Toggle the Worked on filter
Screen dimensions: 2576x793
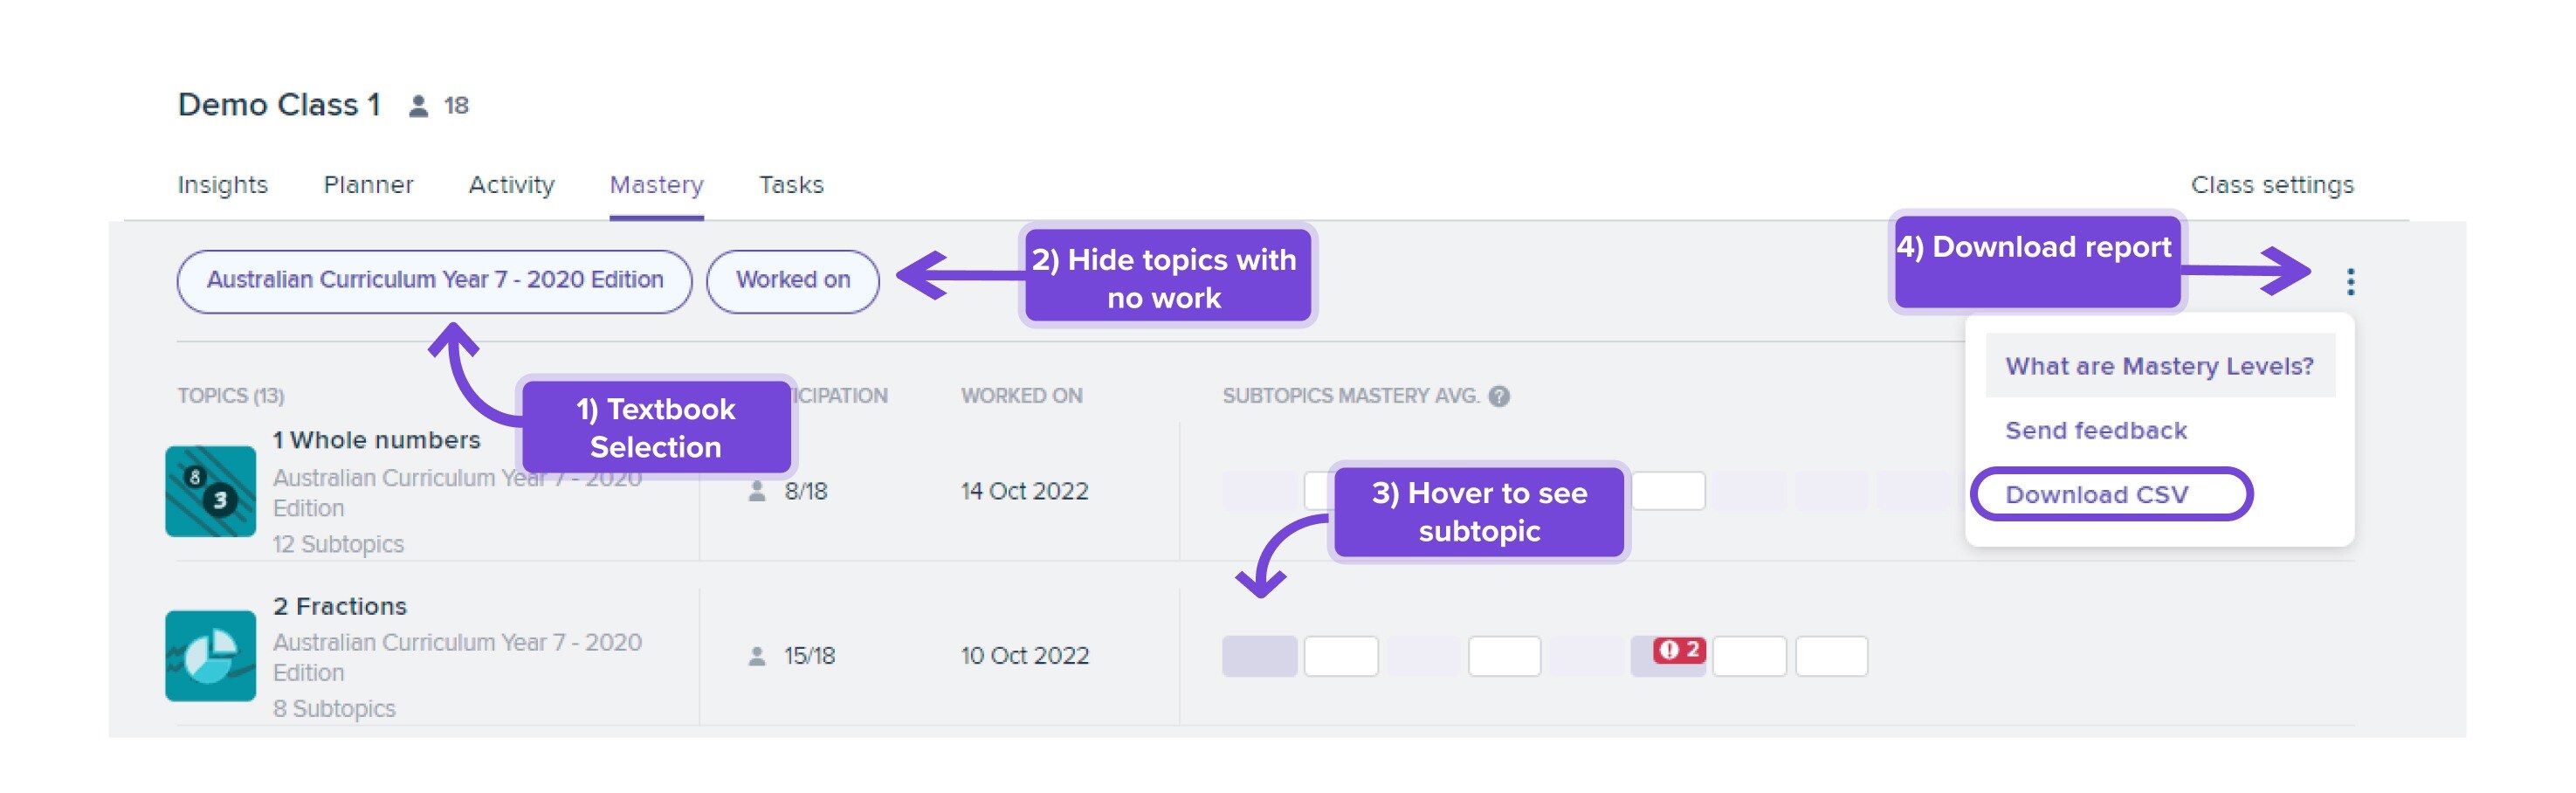pyautogui.click(x=793, y=281)
